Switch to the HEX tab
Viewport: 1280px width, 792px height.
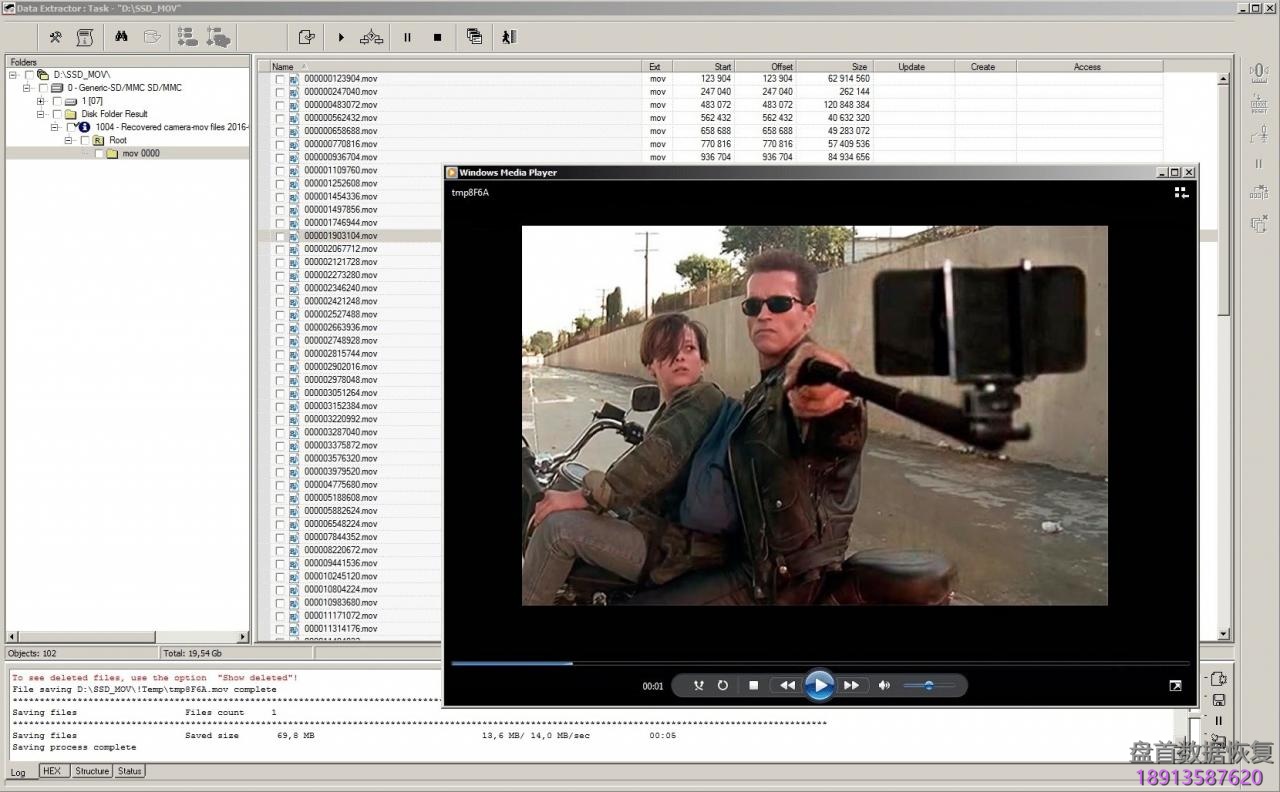click(52, 771)
